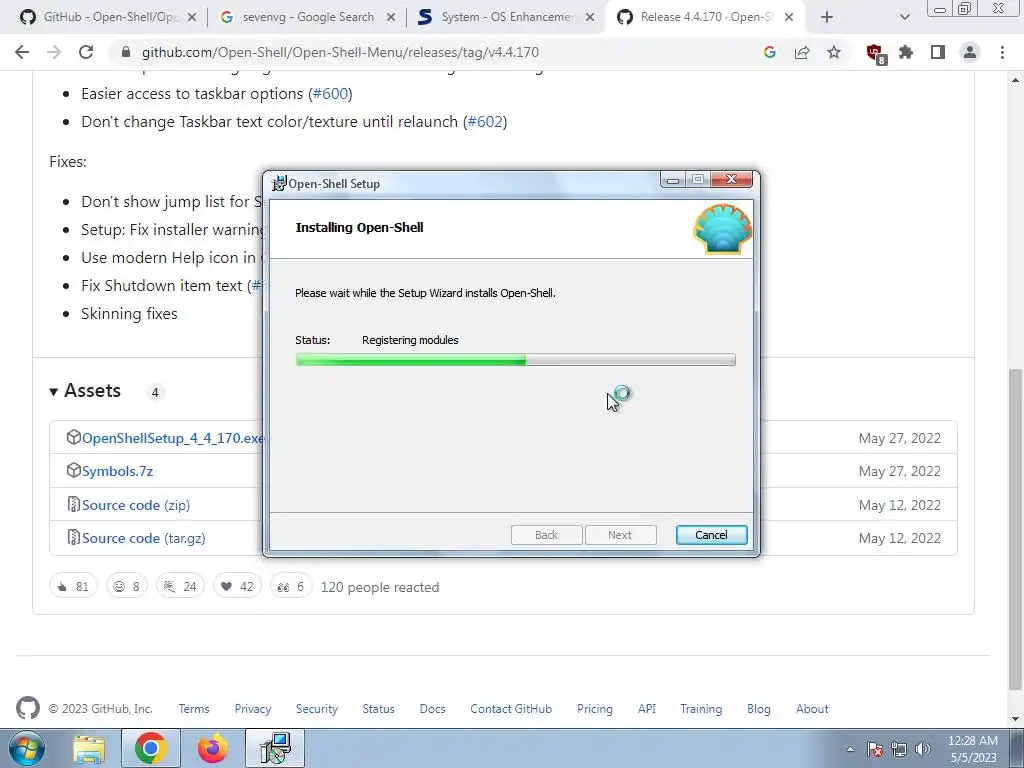Open the installer icon on taskbar
The image size is (1024, 768).
pyautogui.click(x=275, y=748)
